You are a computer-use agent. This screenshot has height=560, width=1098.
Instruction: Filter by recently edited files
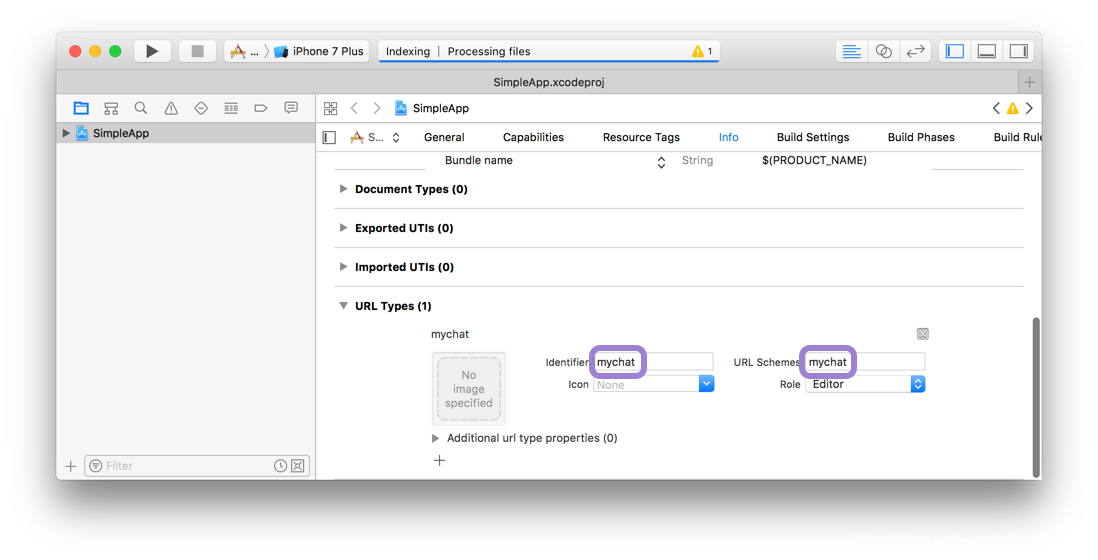[x=280, y=466]
